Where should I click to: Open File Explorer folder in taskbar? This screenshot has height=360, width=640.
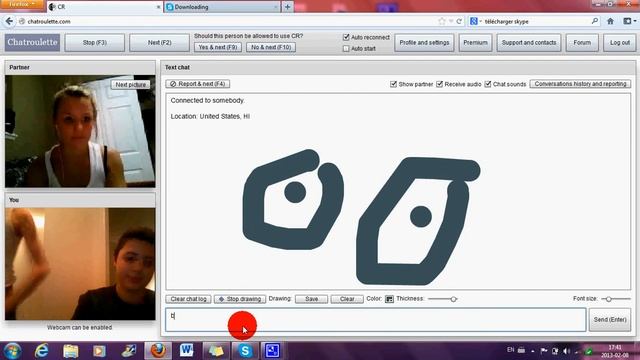[x=71, y=351]
